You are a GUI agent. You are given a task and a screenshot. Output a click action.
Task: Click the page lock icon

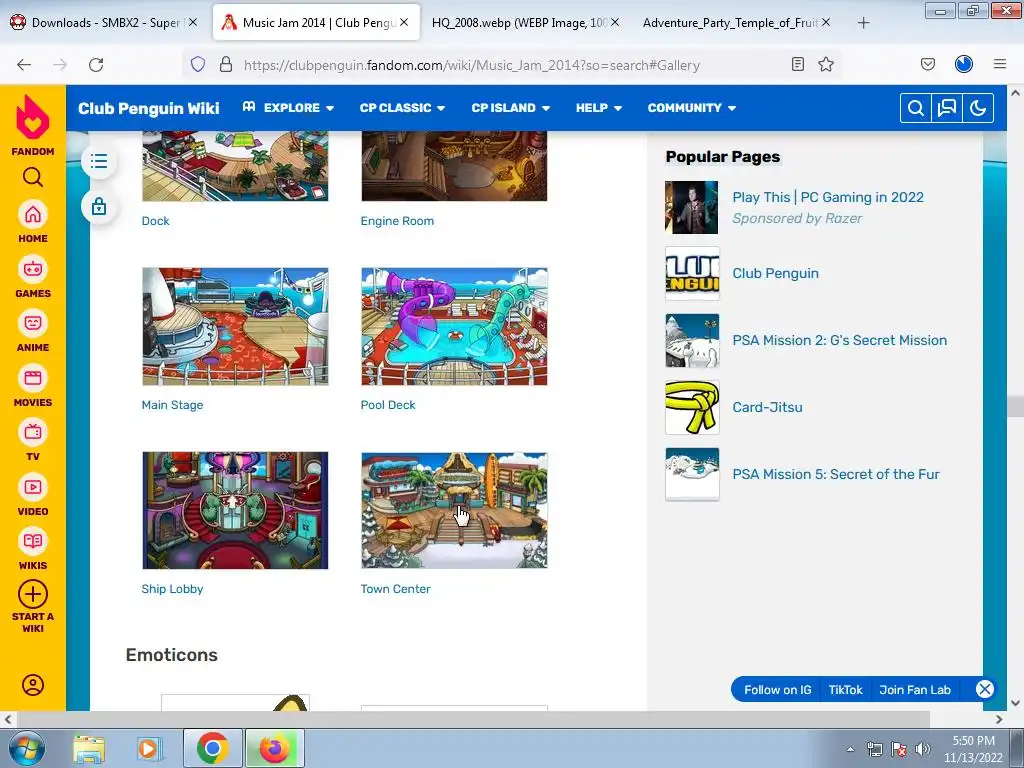click(99, 207)
